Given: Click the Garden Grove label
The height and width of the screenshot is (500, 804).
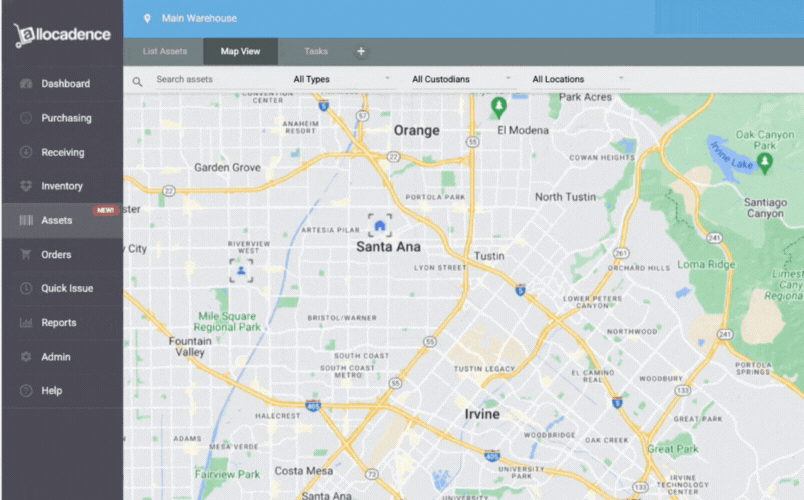Looking at the screenshot, I should pos(227,168).
